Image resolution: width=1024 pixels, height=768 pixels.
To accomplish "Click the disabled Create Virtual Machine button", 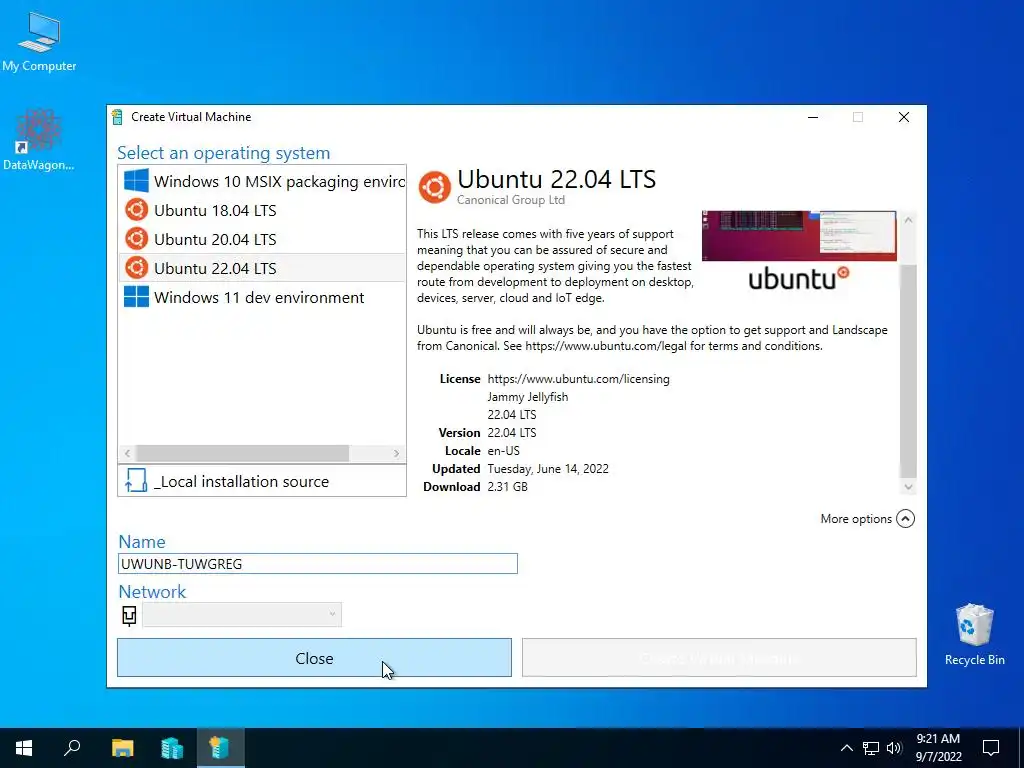I will (719, 658).
